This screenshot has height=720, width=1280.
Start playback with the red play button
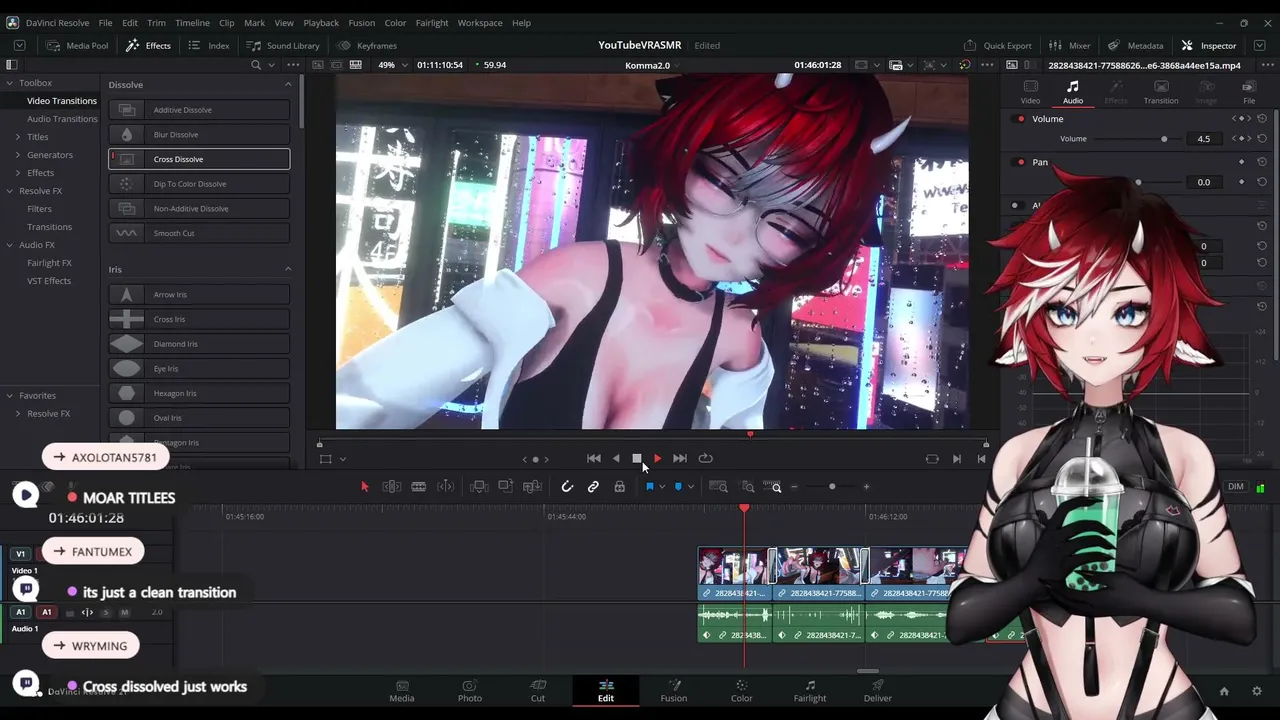pyautogui.click(x=657, y=458)
